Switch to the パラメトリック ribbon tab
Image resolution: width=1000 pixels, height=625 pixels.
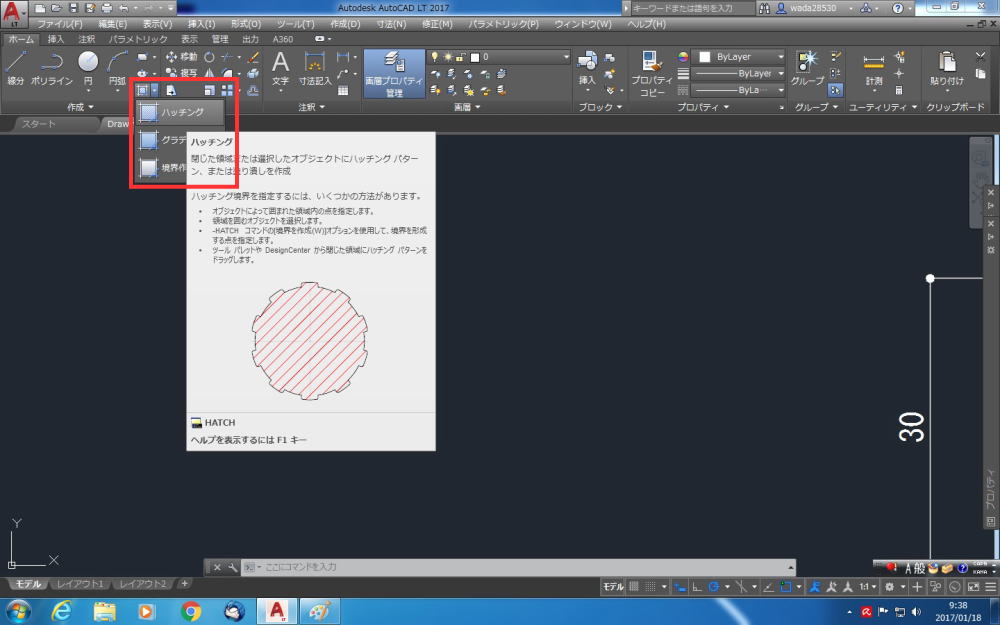point(138,39)
